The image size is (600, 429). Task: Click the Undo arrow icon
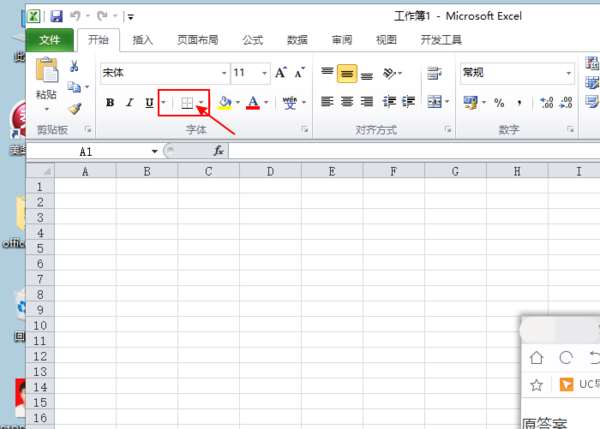[x=75, y=16]
